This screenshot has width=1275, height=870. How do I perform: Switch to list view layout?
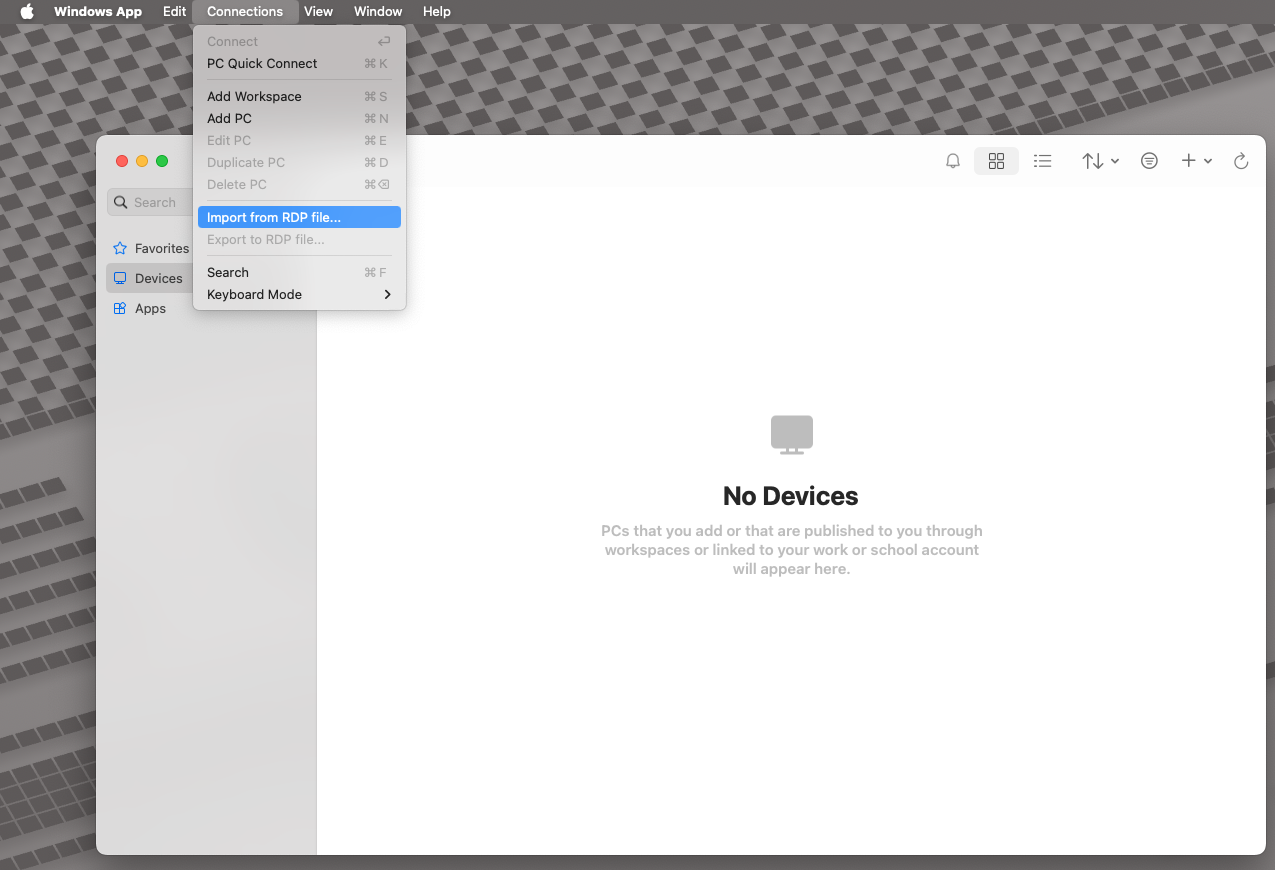[1042, 161]
